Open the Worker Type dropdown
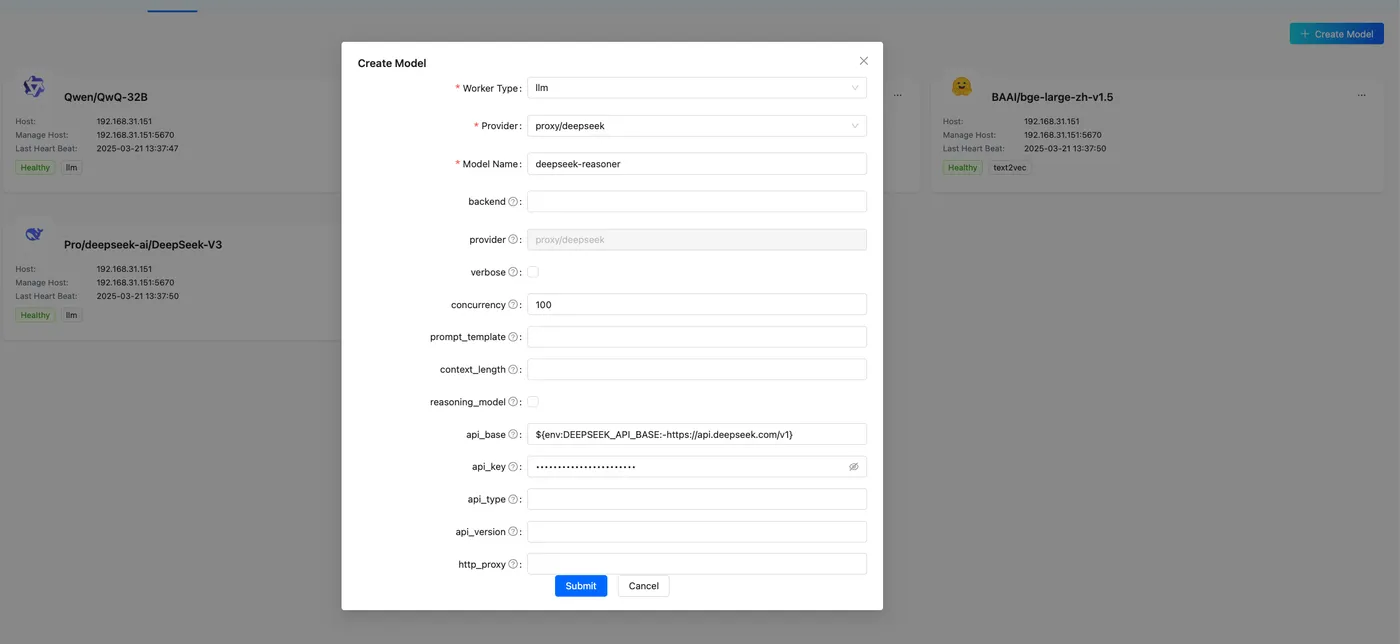This screenshot has height=644, width=1400. pyautogui.click(x=696, y=88)
